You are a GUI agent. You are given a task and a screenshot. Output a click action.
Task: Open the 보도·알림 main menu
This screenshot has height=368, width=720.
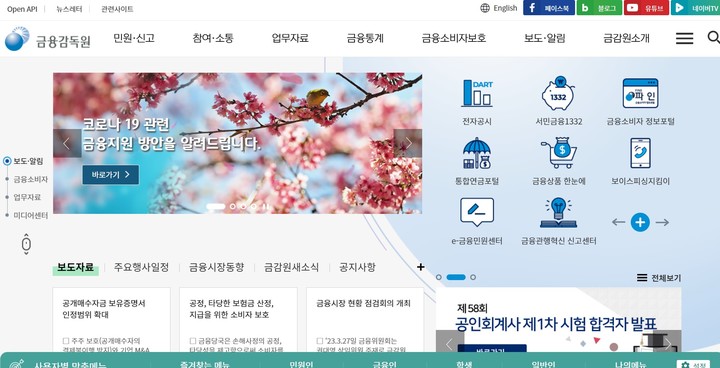tap(545, 39)
